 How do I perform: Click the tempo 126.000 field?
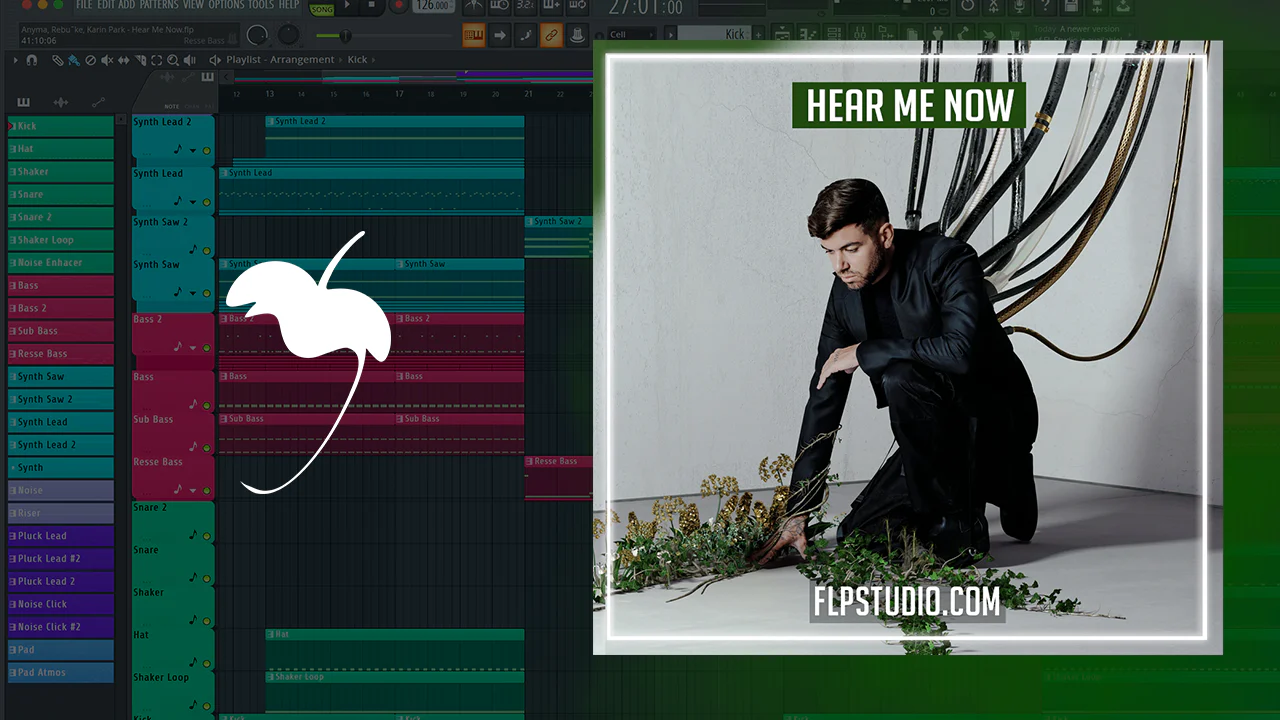[x=434, y=6]
